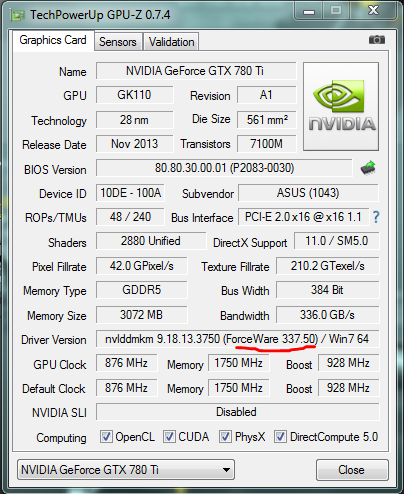Click the Close button
Screen dimensions: 404x494
(352, 470)
